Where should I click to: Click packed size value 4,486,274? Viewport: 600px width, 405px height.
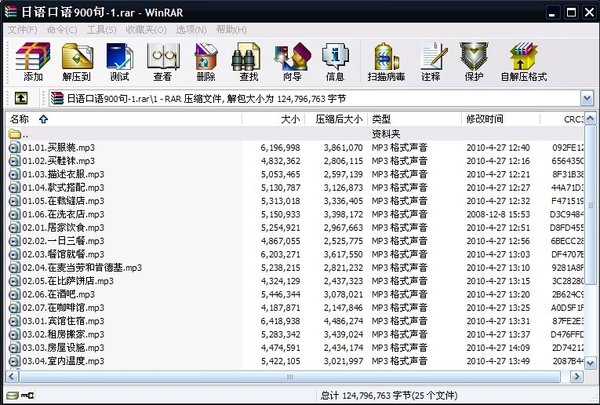tap(343, 321)
